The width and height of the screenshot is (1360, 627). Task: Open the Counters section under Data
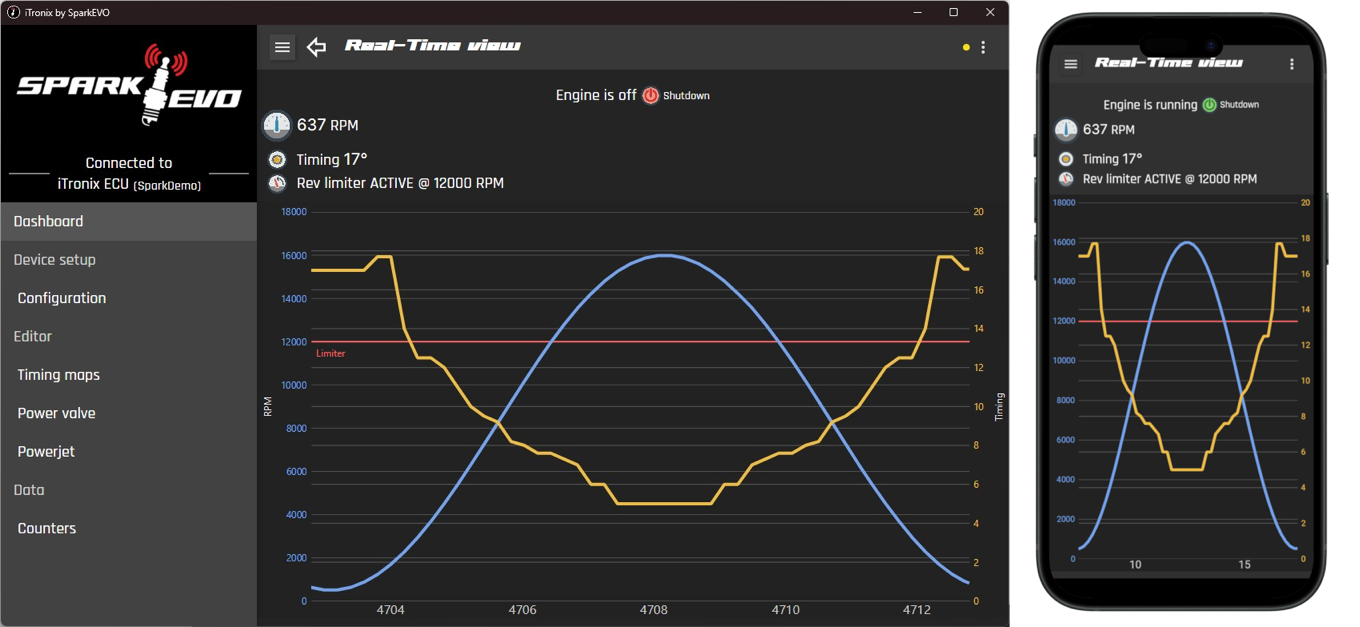click(47, 528)
